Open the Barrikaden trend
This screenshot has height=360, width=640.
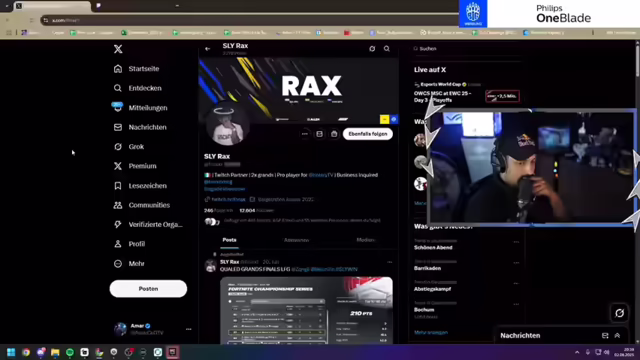pyautogui.click(x=427, y=268)
